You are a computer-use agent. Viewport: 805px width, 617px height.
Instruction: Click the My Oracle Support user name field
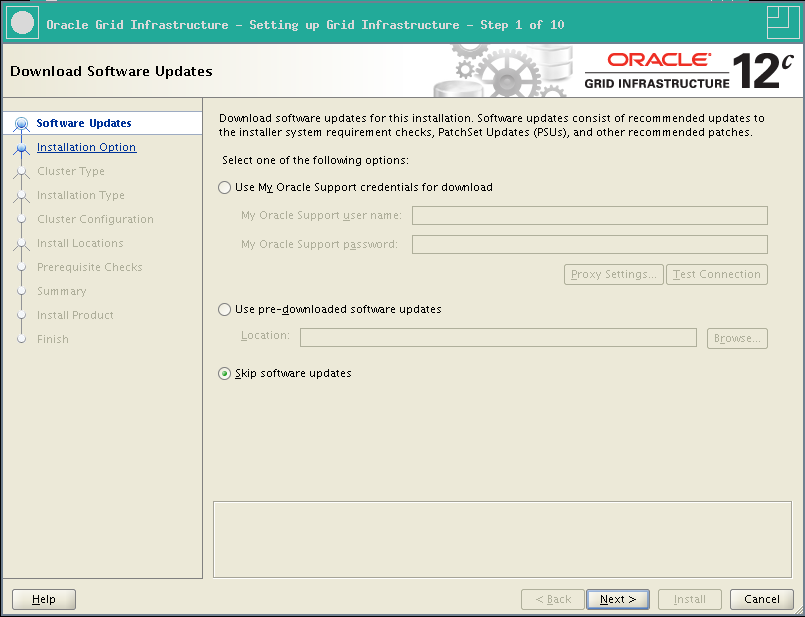point(589,216)
